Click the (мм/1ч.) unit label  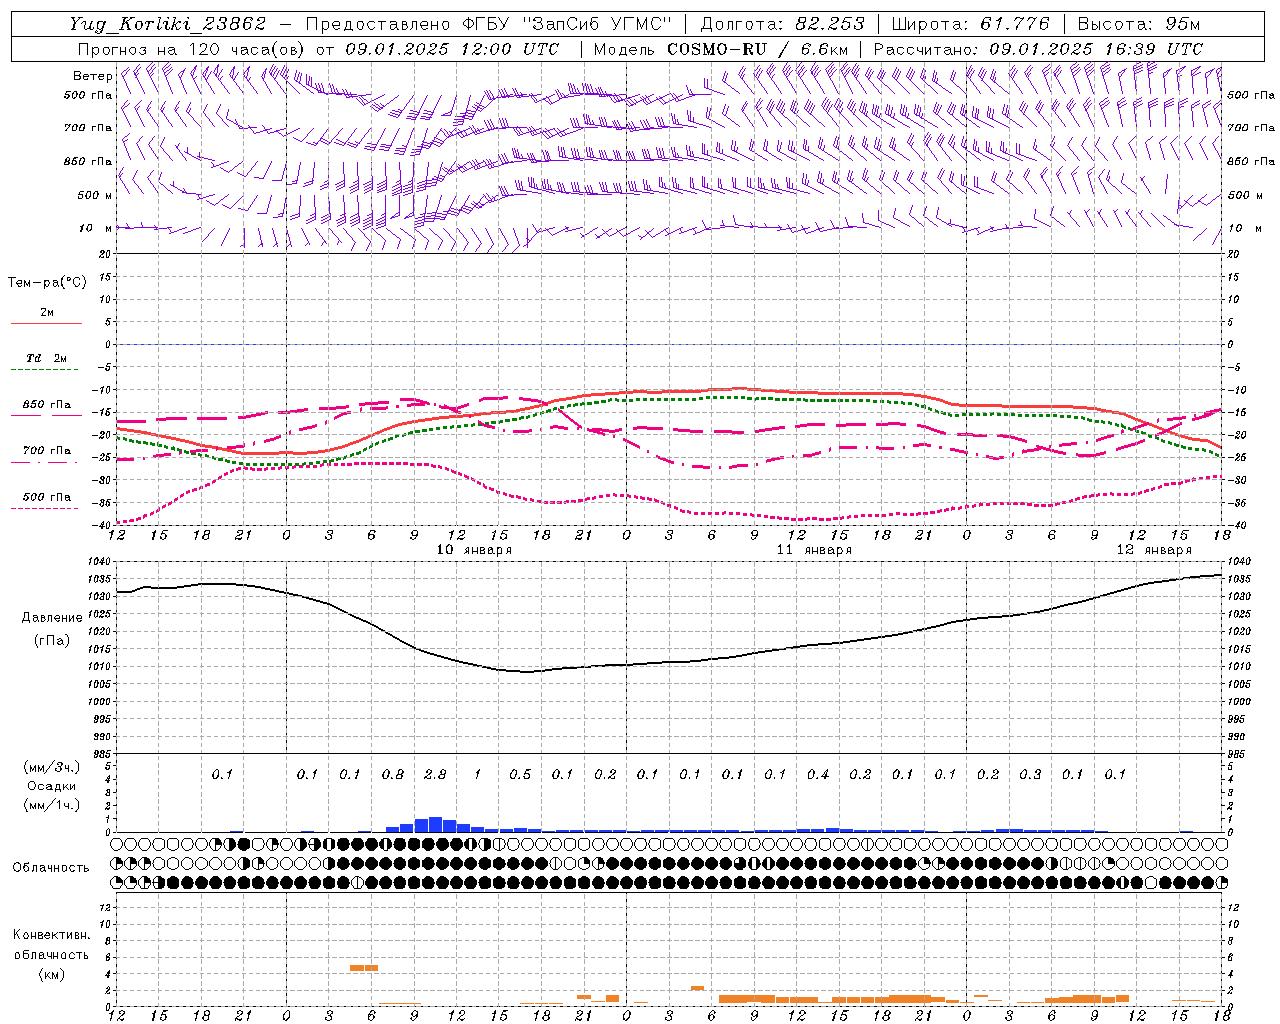51,805
